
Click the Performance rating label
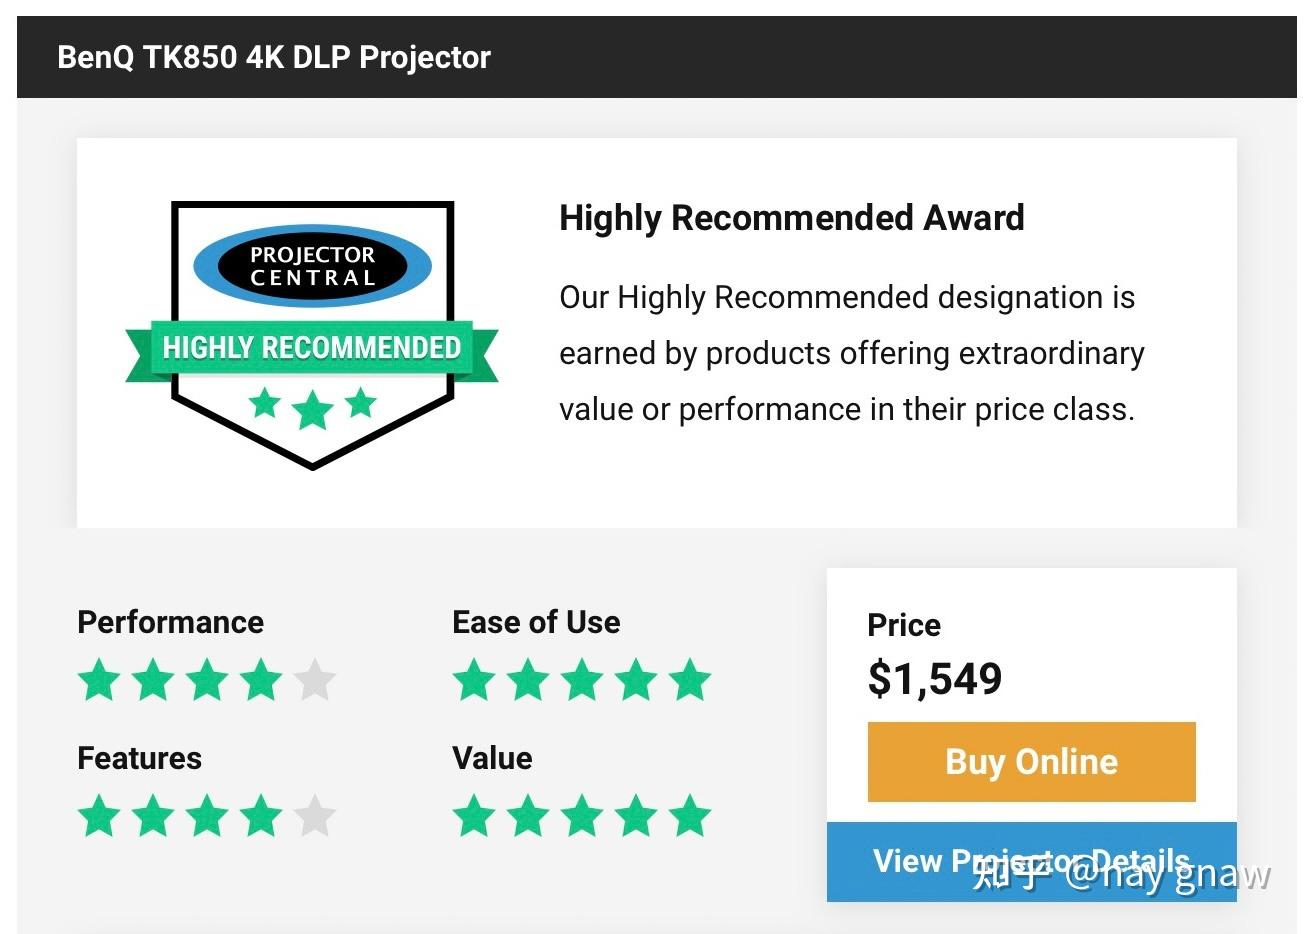(x=170, y=622)
